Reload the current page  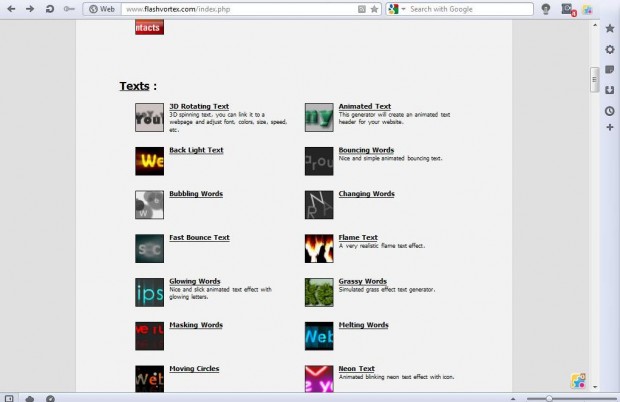pyautogui.click(x=49, y=9)
